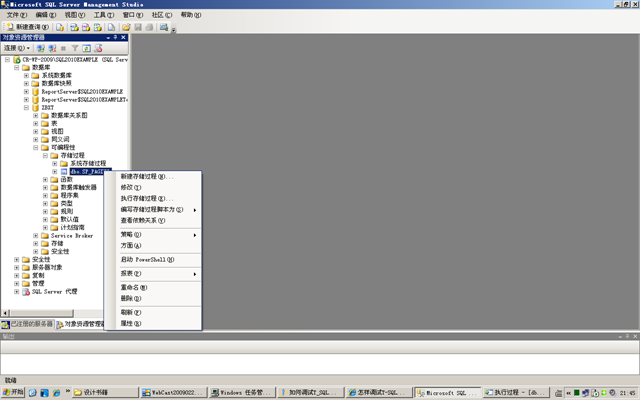Click the Analysis Services MDX Query icon
Viewport: 640px width, 400px height.
(x=74, y=27)
